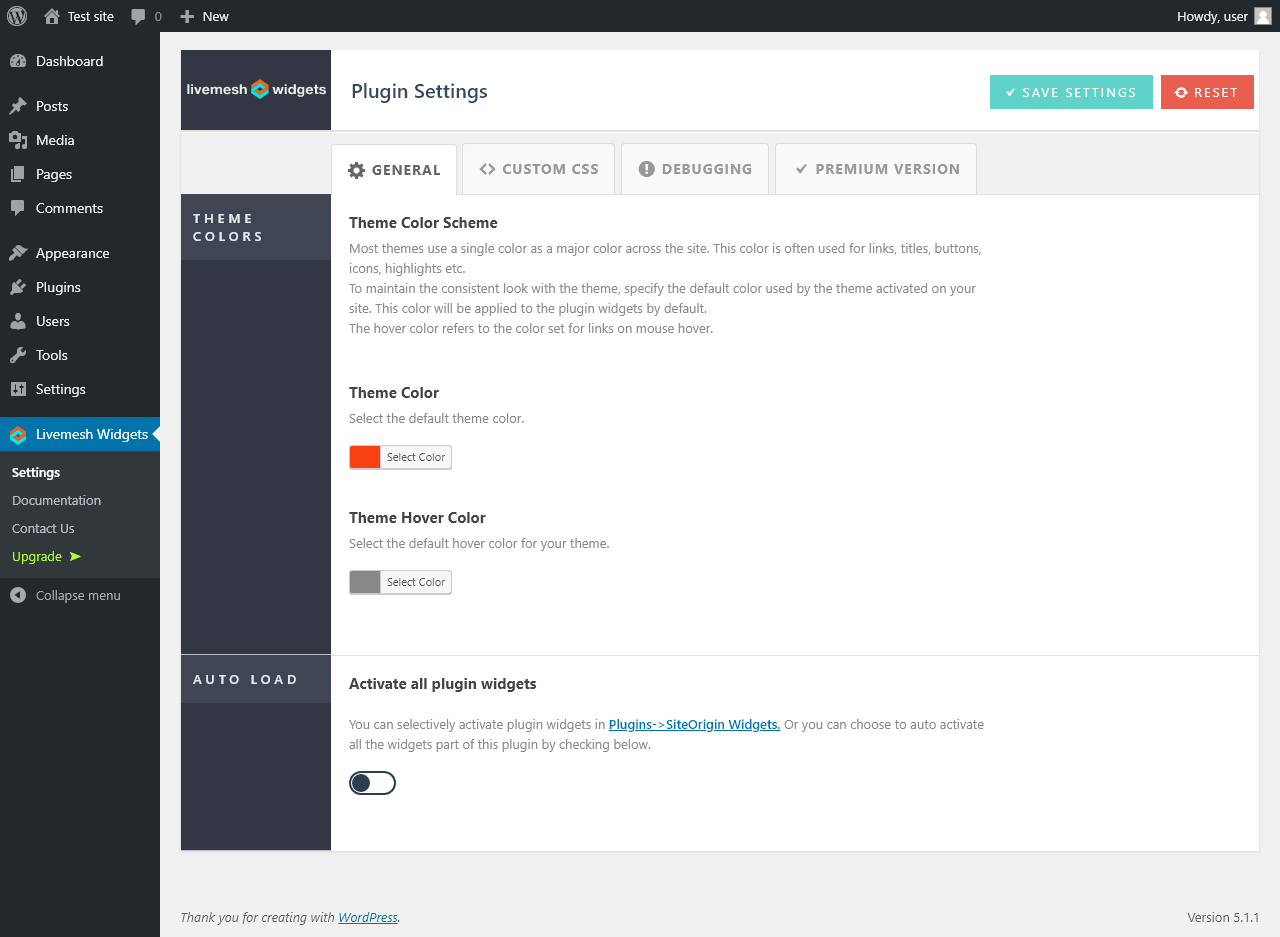The height and width of the screenshot is (937, 1280).
Task: Click the Tools wrench icon
Action: click(18, 355)
